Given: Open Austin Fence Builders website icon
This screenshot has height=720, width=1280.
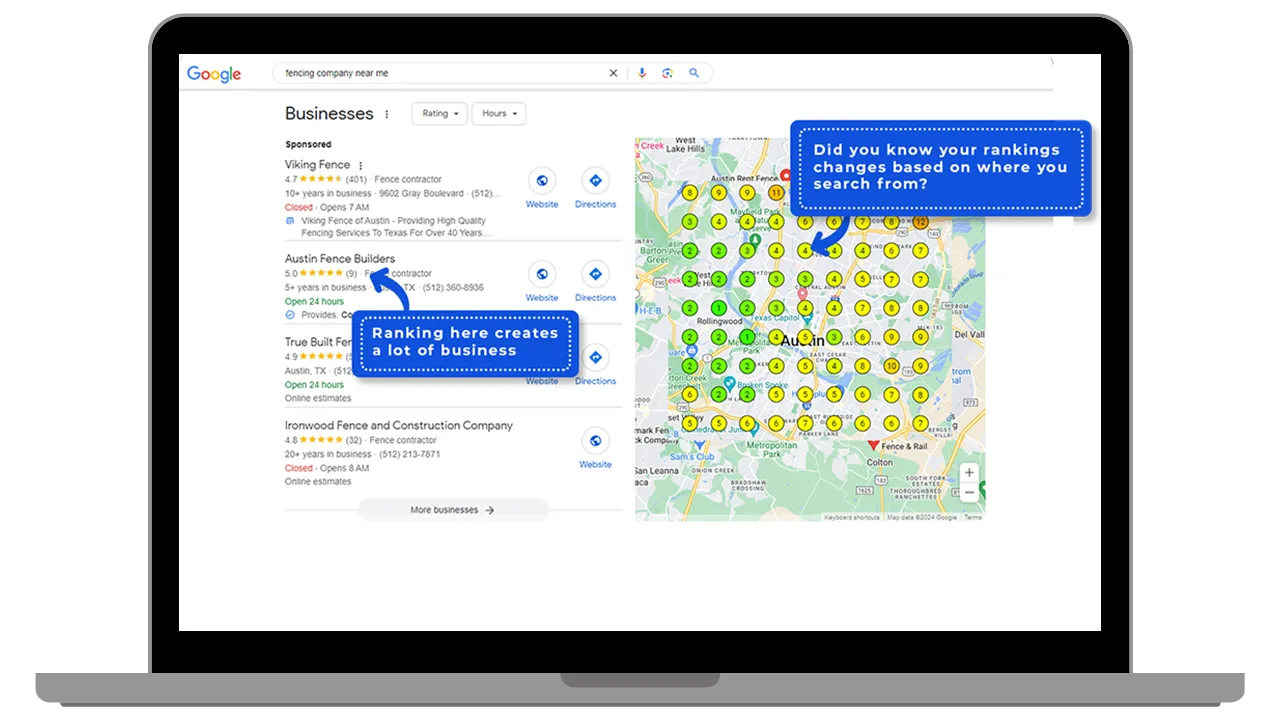Looking at the screenshot, I should (542, 274).
